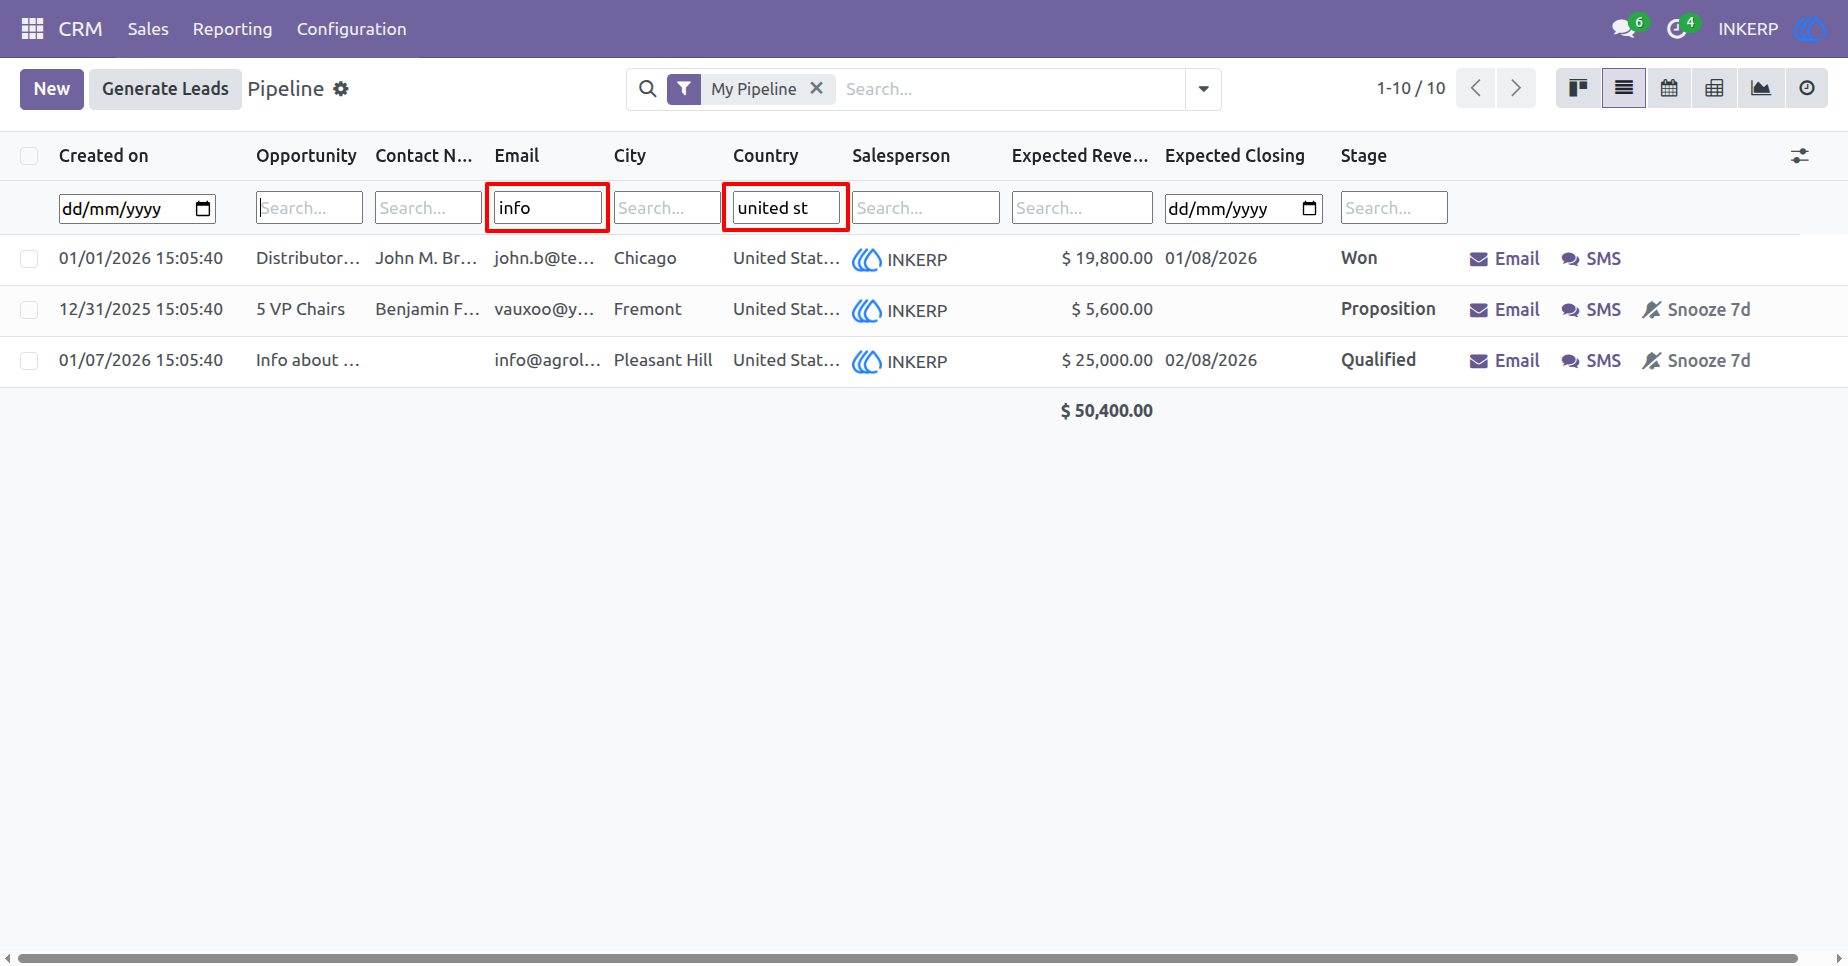The height and width of the screenshot is (966, 1848).
Task: Select the 5 VP Chairs row checkbox
Action: (29, 310)
